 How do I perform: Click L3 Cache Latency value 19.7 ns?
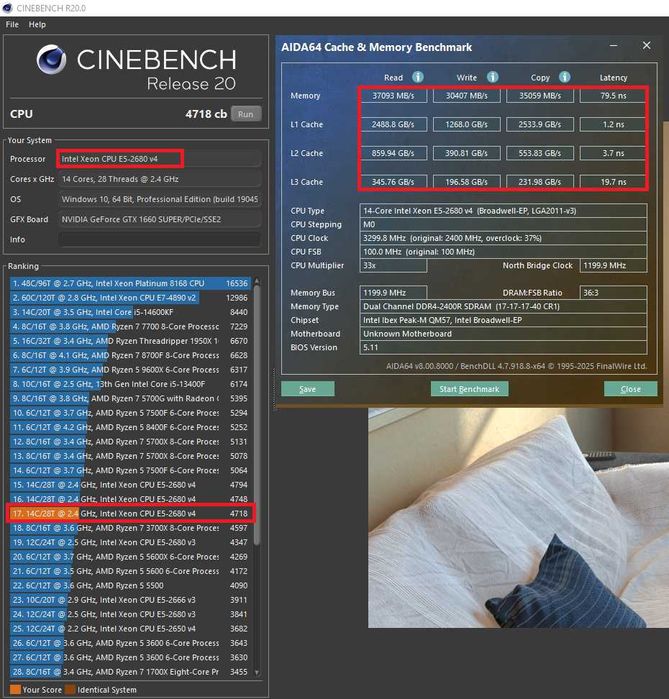click(613, 182)
